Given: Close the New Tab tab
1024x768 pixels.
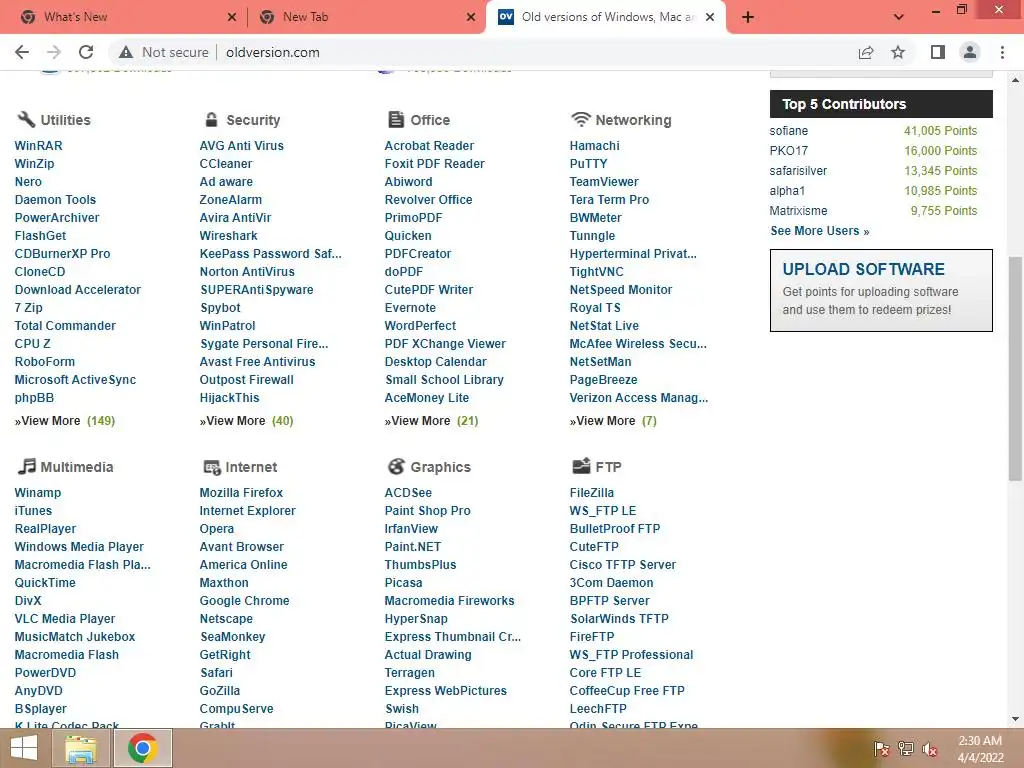Looking at the screenshot, I should point(471,17).
